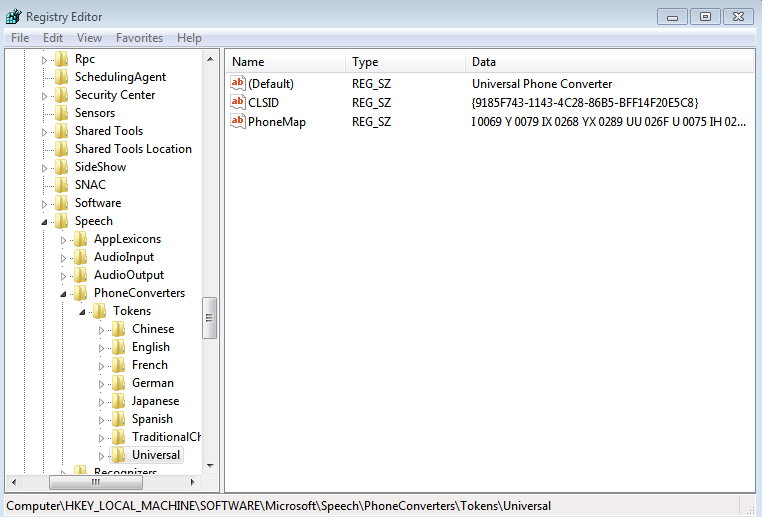
Task: Minimize the Registry Editor window
Action: (x=672, y=17)
